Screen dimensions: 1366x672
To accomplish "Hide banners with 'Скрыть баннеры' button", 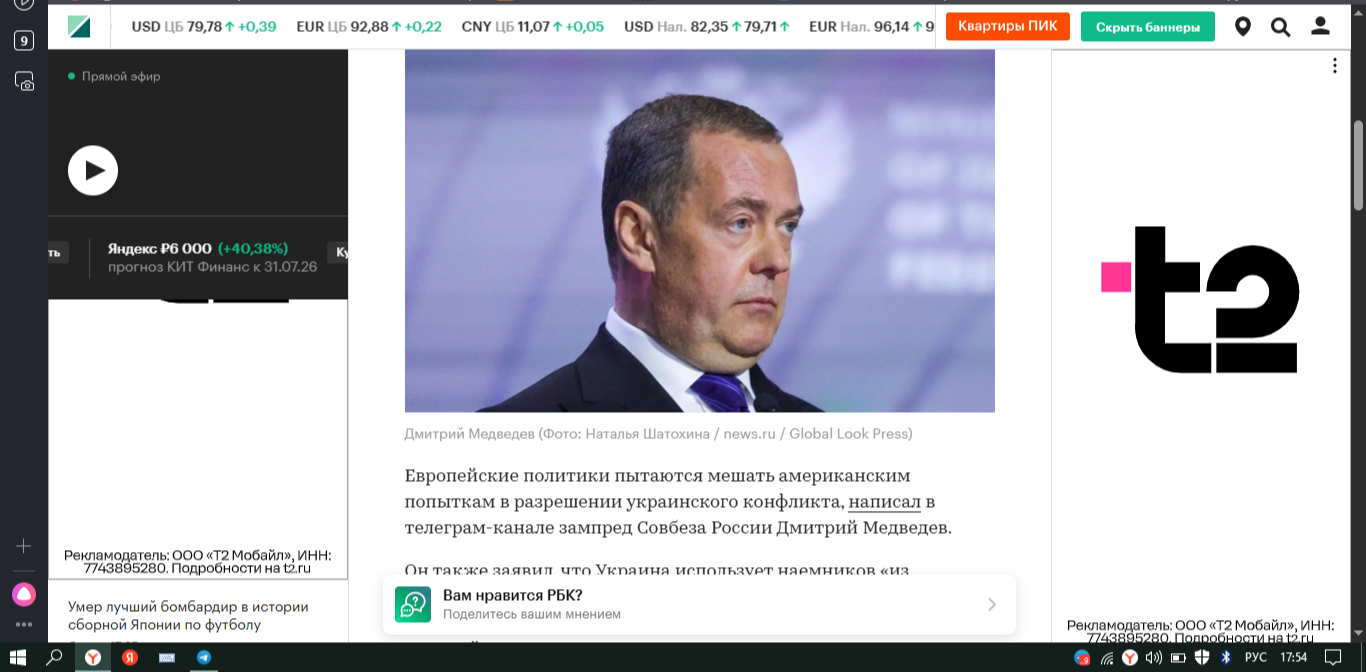I will coord(1148,27).
